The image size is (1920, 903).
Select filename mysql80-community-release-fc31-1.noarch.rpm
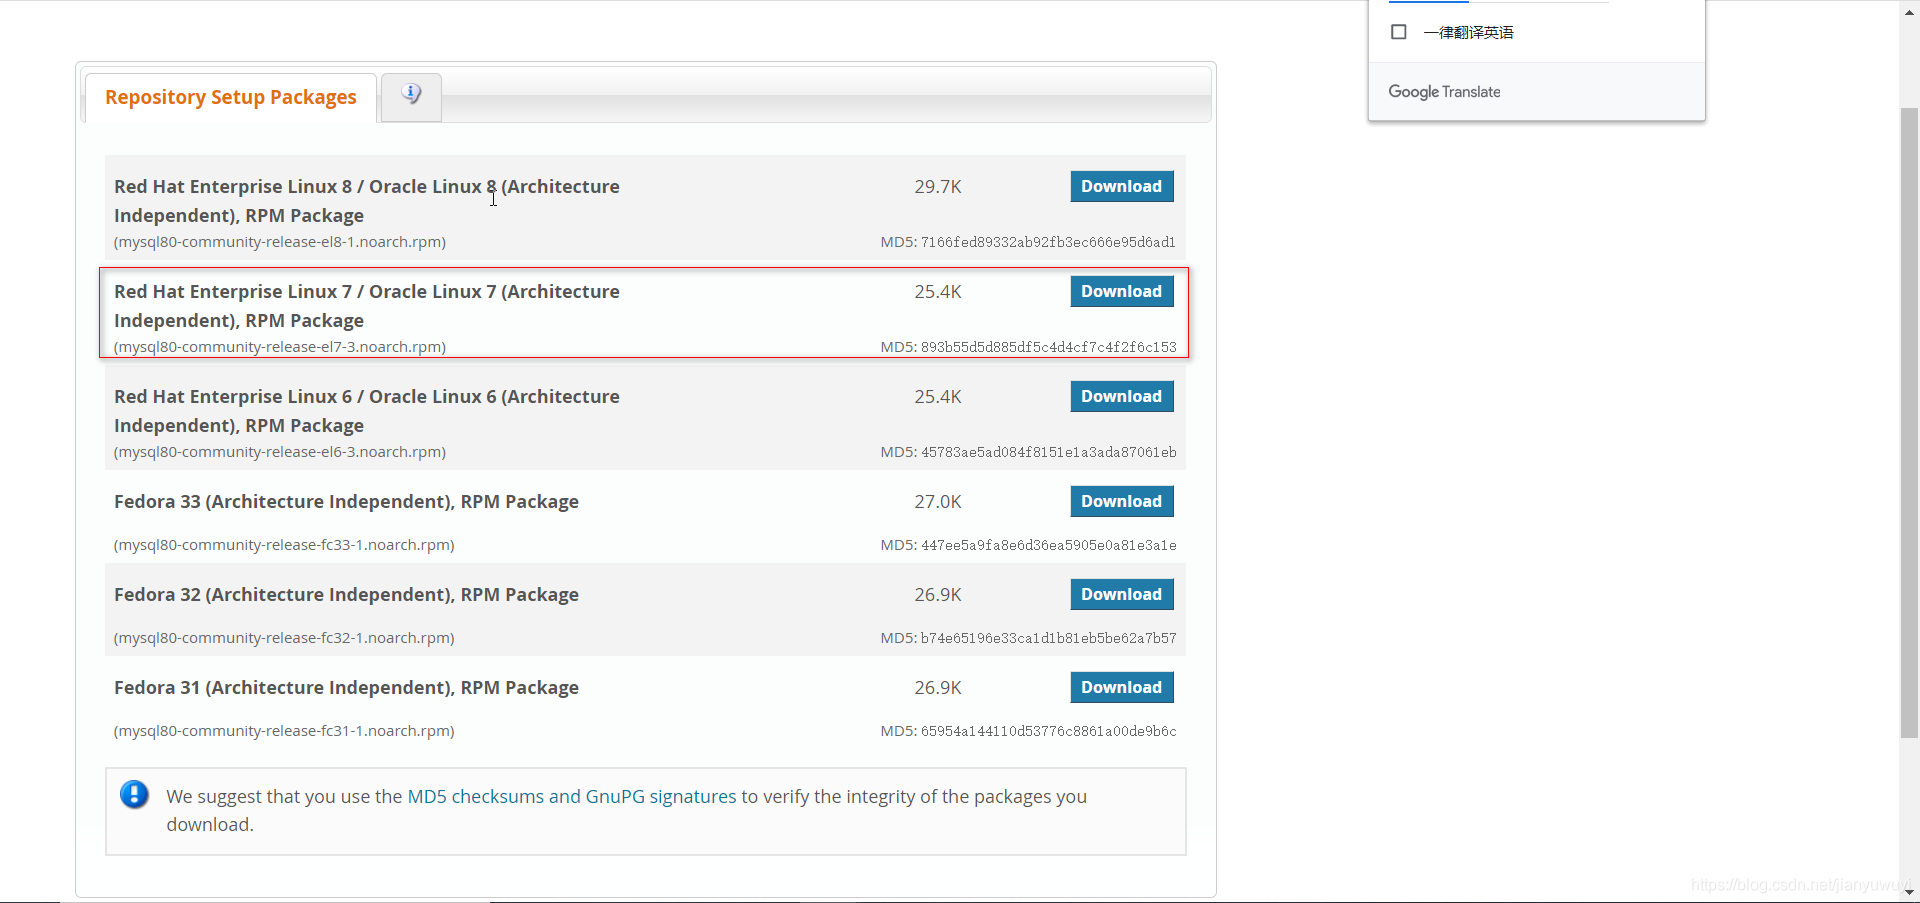(284, 731)
